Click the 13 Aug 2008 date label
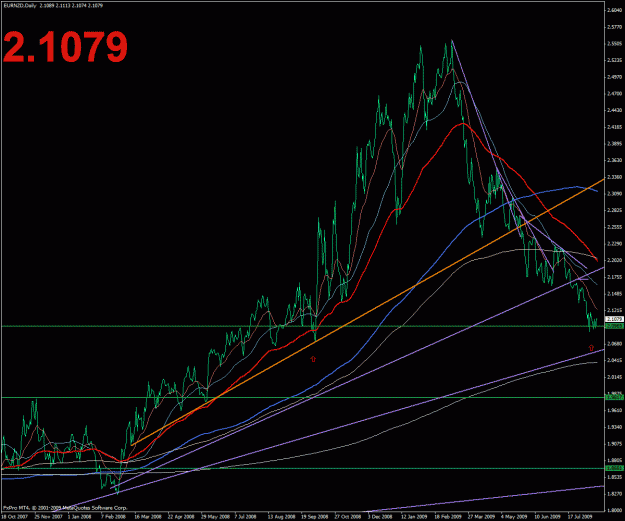Viewport: 625px width, 521px height. coord(281,517)
